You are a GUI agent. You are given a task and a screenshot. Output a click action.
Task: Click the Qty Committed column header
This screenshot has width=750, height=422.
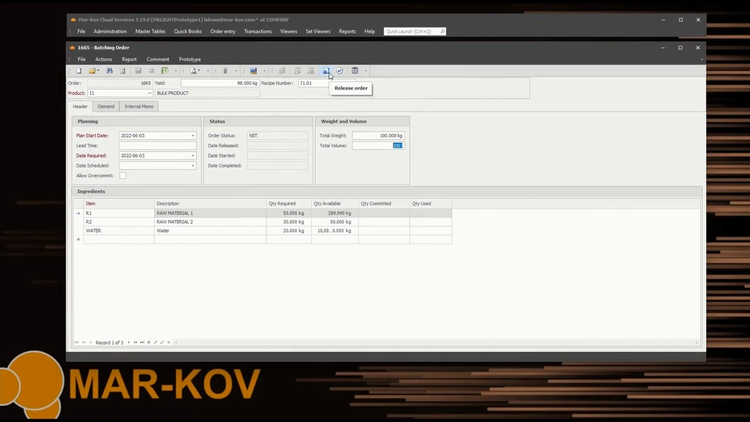pyautogui.click(x=384, y=204)
